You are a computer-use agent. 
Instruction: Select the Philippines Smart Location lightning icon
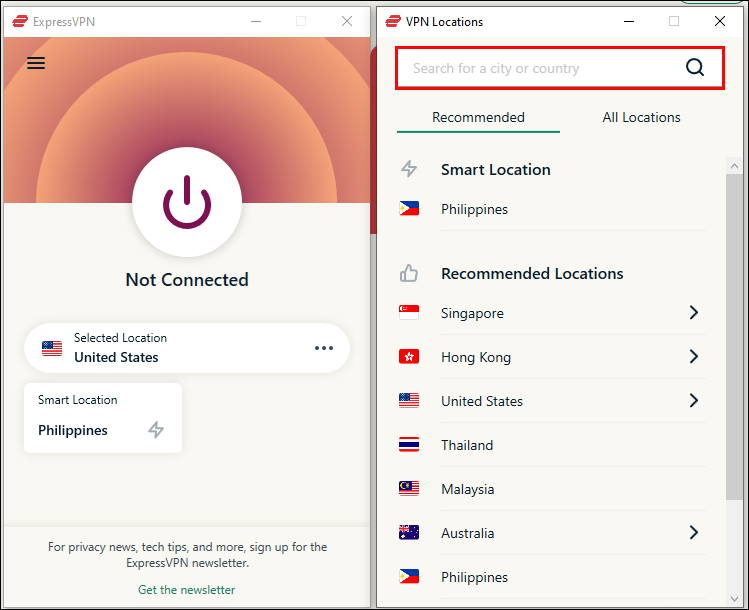[156, 429]
